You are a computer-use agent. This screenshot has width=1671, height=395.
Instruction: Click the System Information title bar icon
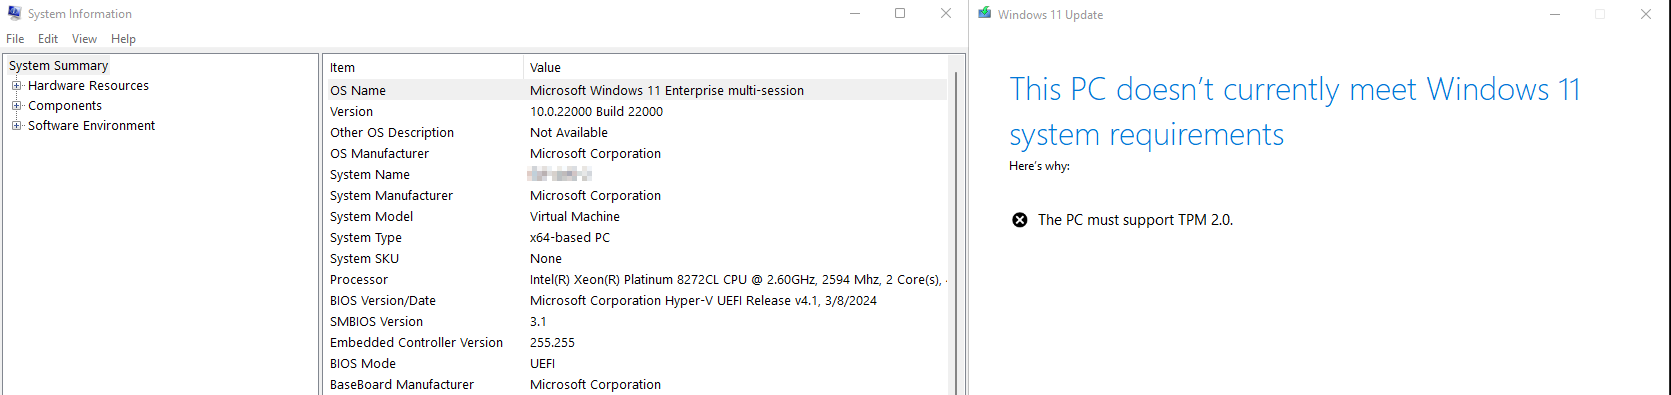click(x=14, y=13)
